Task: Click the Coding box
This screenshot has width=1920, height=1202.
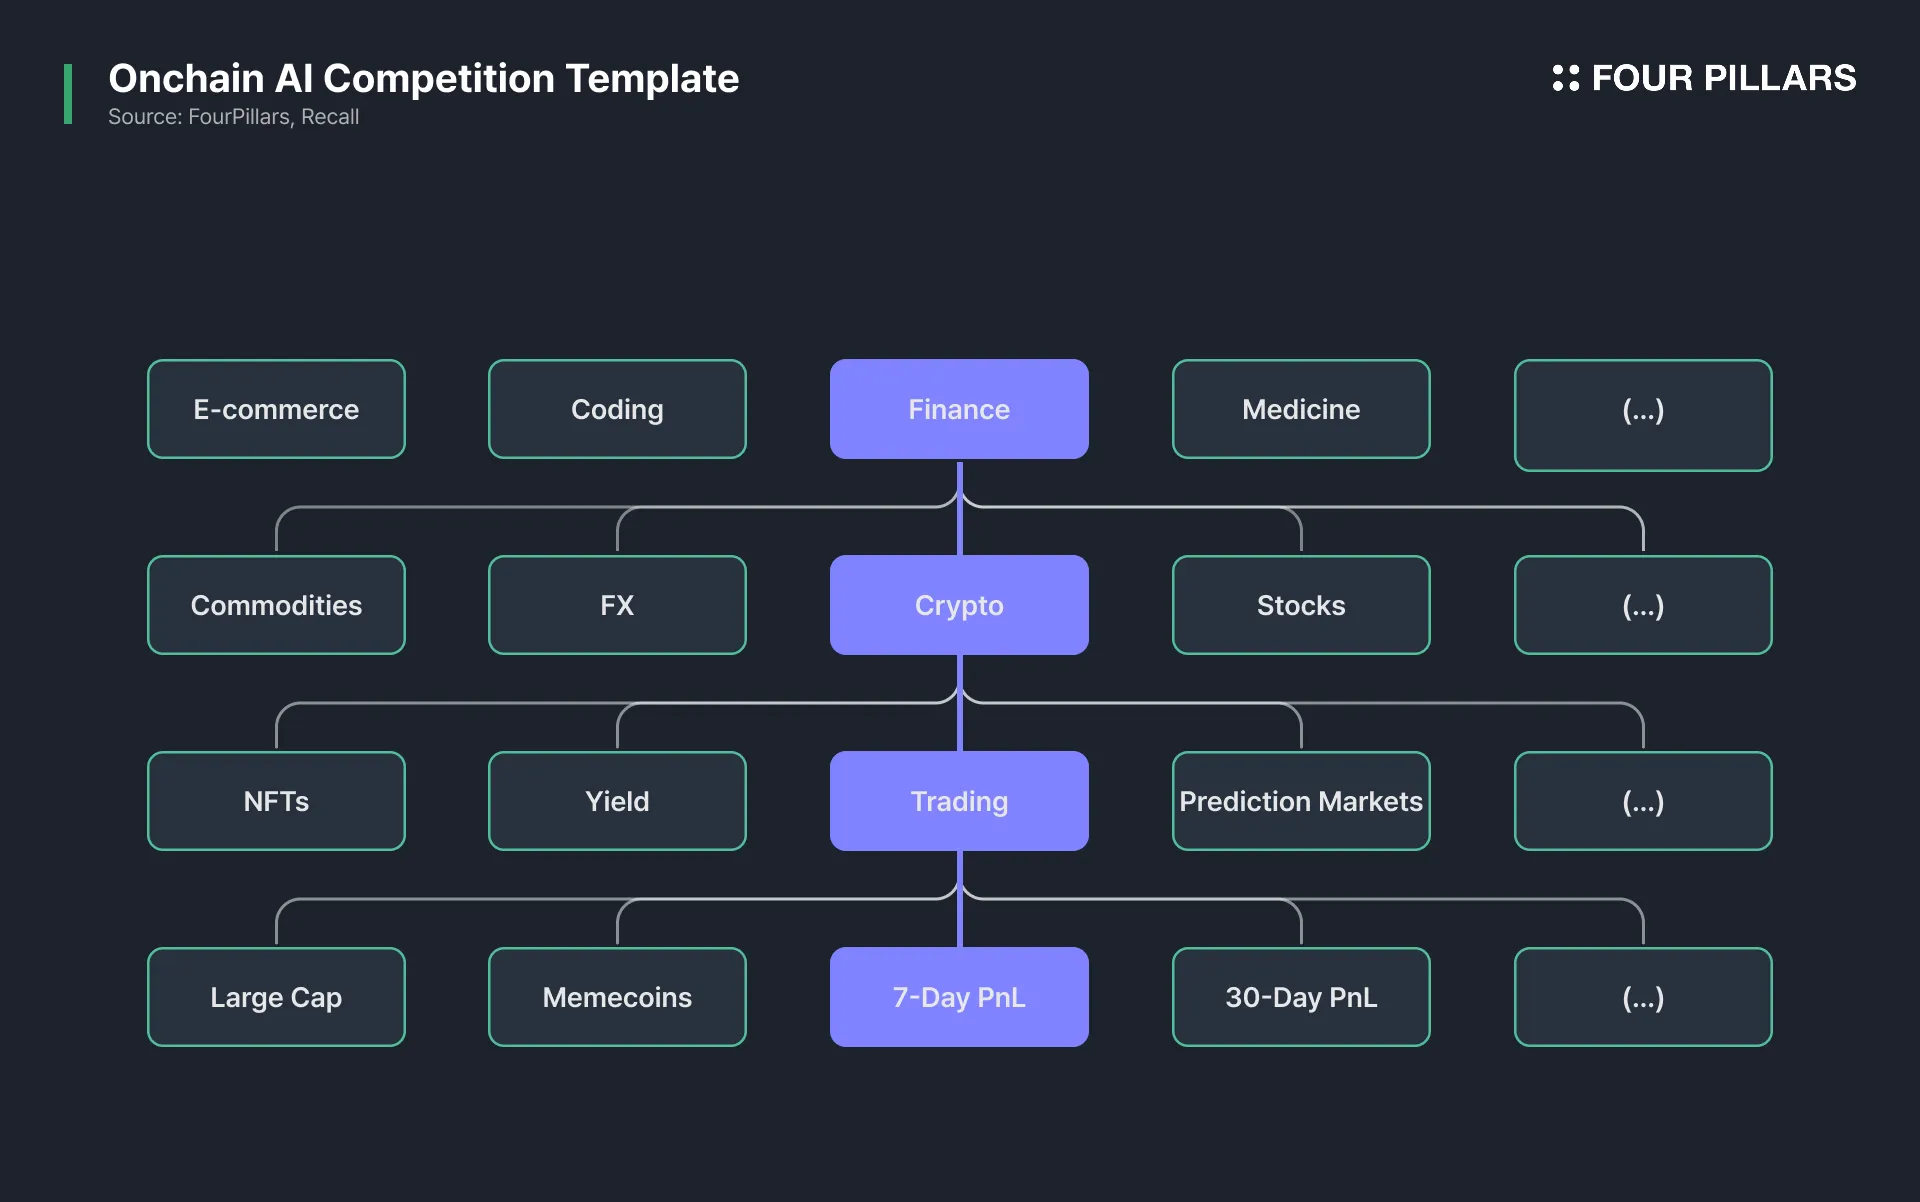Action: [x=617, y=409]
